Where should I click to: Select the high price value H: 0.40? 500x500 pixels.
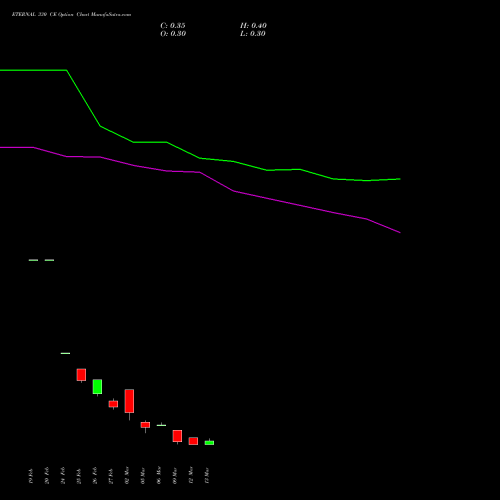point(253,26)
